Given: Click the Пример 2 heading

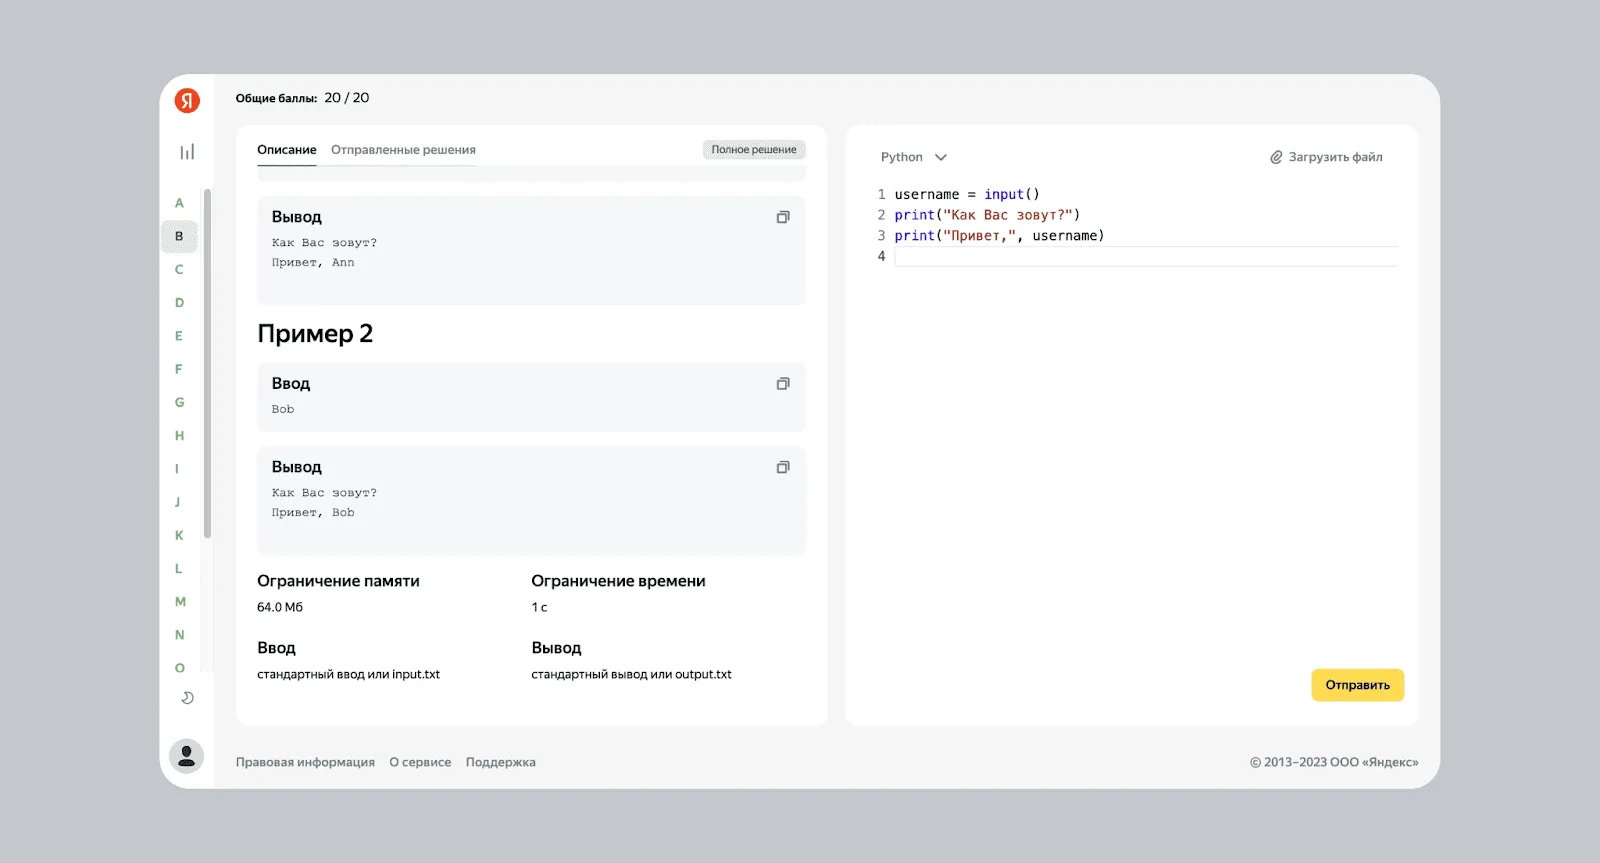Looking at the screenshot, I should coord(315,334).
